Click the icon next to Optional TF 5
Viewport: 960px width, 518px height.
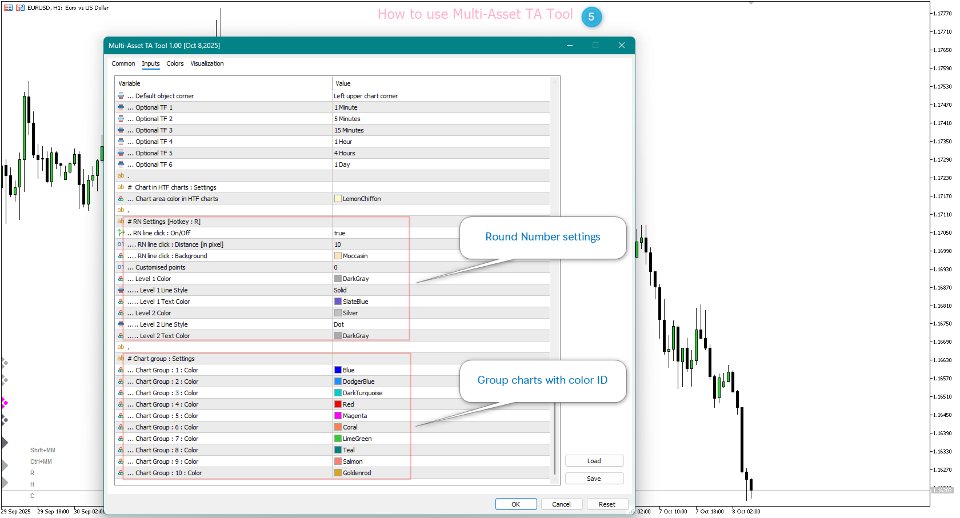121,153
